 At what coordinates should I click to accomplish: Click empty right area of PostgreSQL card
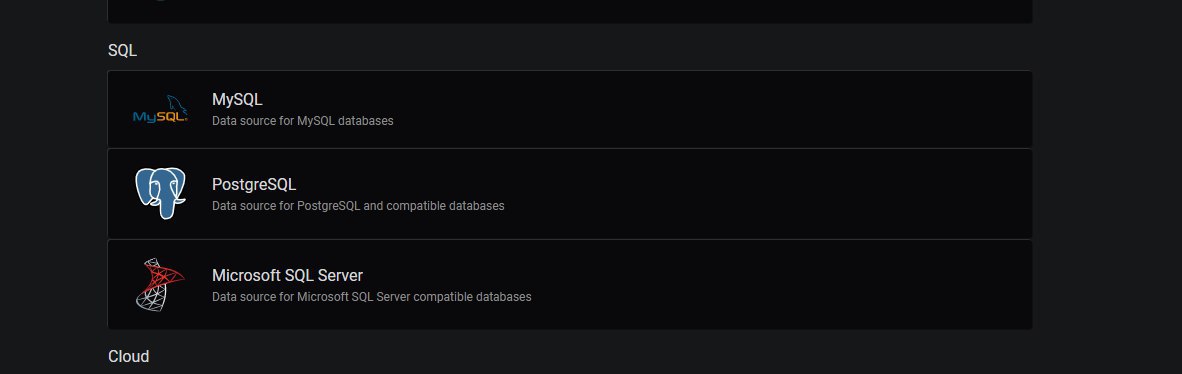pyautogui.click(x=754, y=194)
